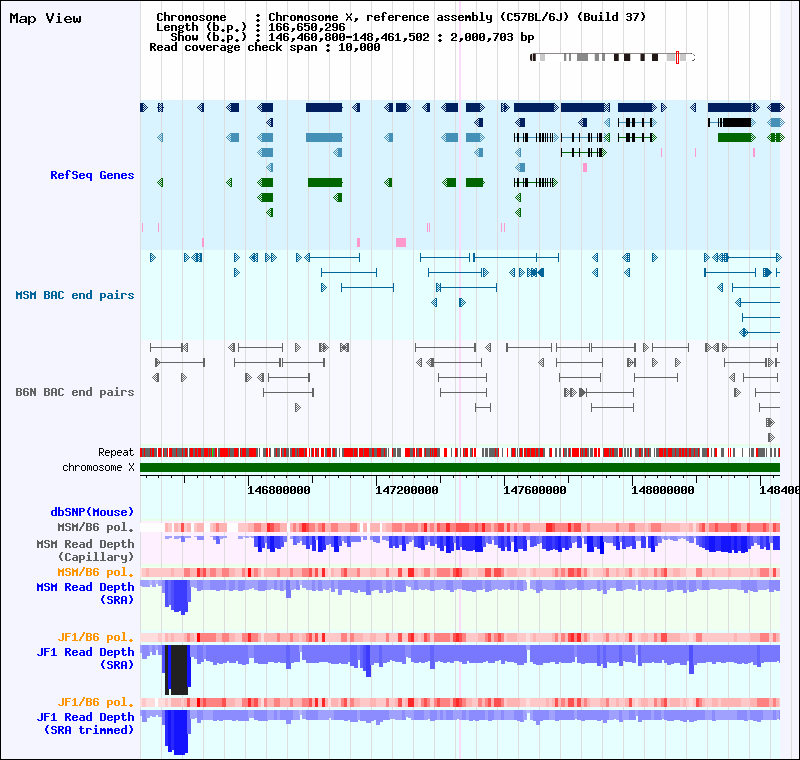Click the green chromosome X bar
This screenshot has height=760, width=800.
(460, 468)
